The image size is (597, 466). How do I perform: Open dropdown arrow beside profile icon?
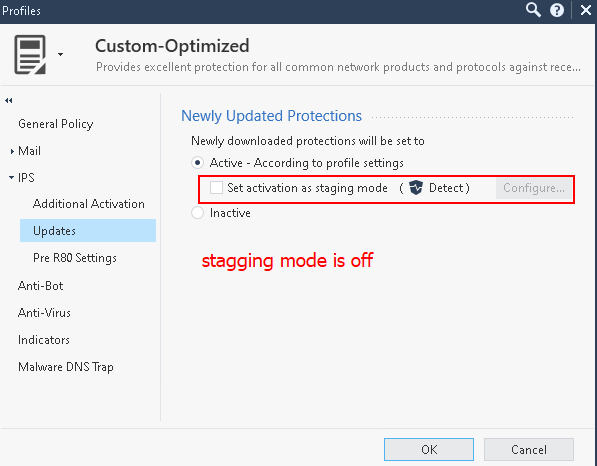tap(60, 54)
